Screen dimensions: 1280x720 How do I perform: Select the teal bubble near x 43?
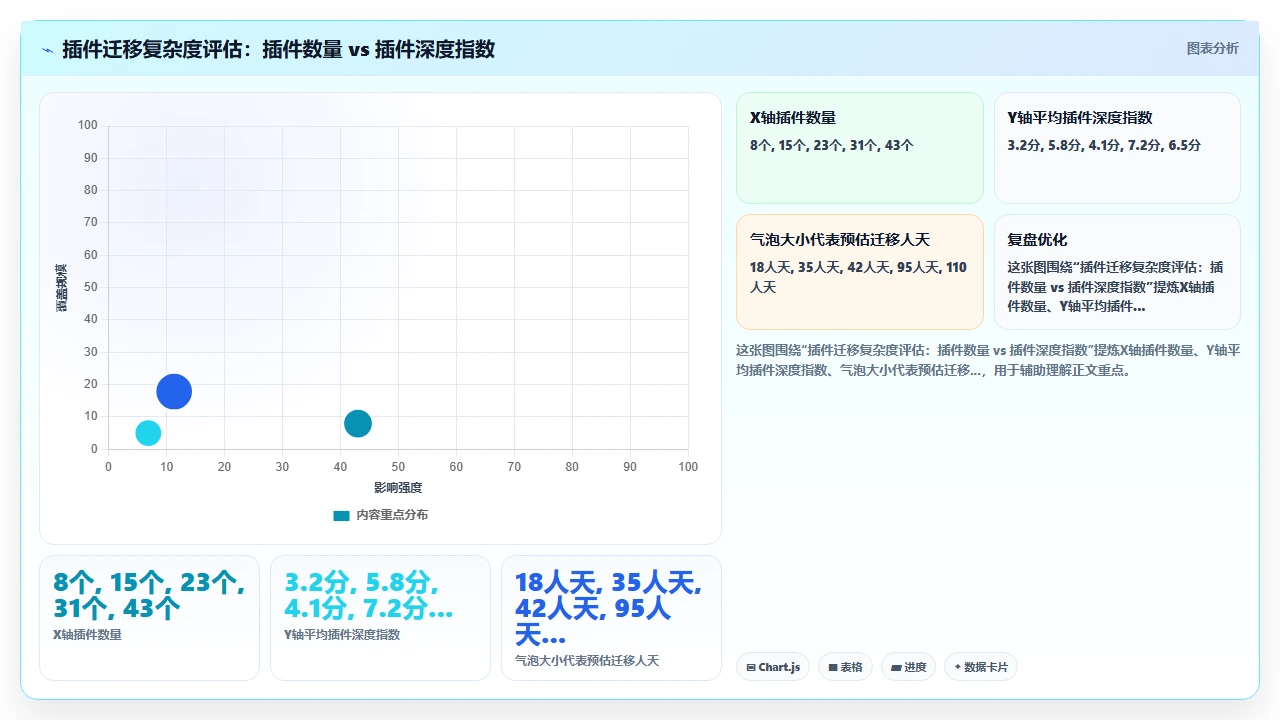click(x=358, y=424)
